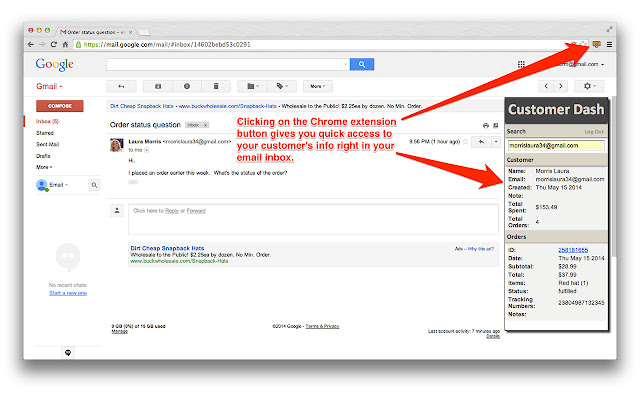
Task: Open the Labels tag dropdown
Action: (x=282, y=86)
